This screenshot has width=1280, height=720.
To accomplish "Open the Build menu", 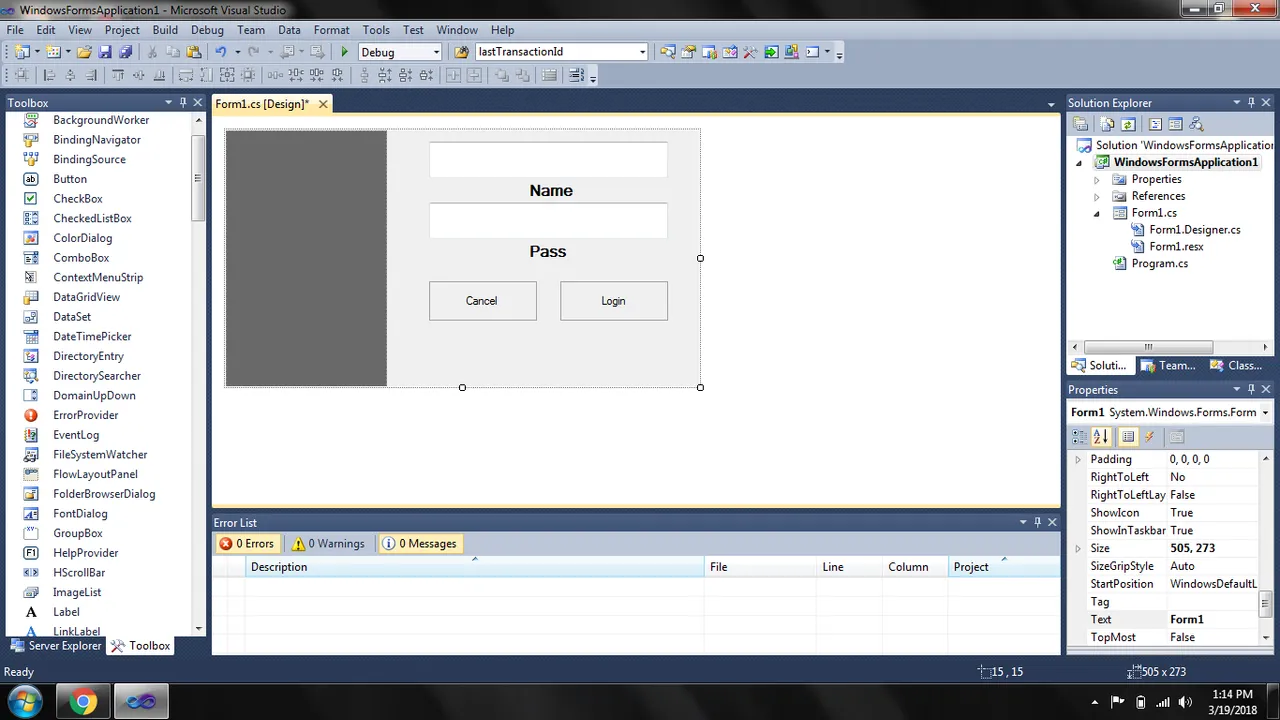I will pos(165,30).
